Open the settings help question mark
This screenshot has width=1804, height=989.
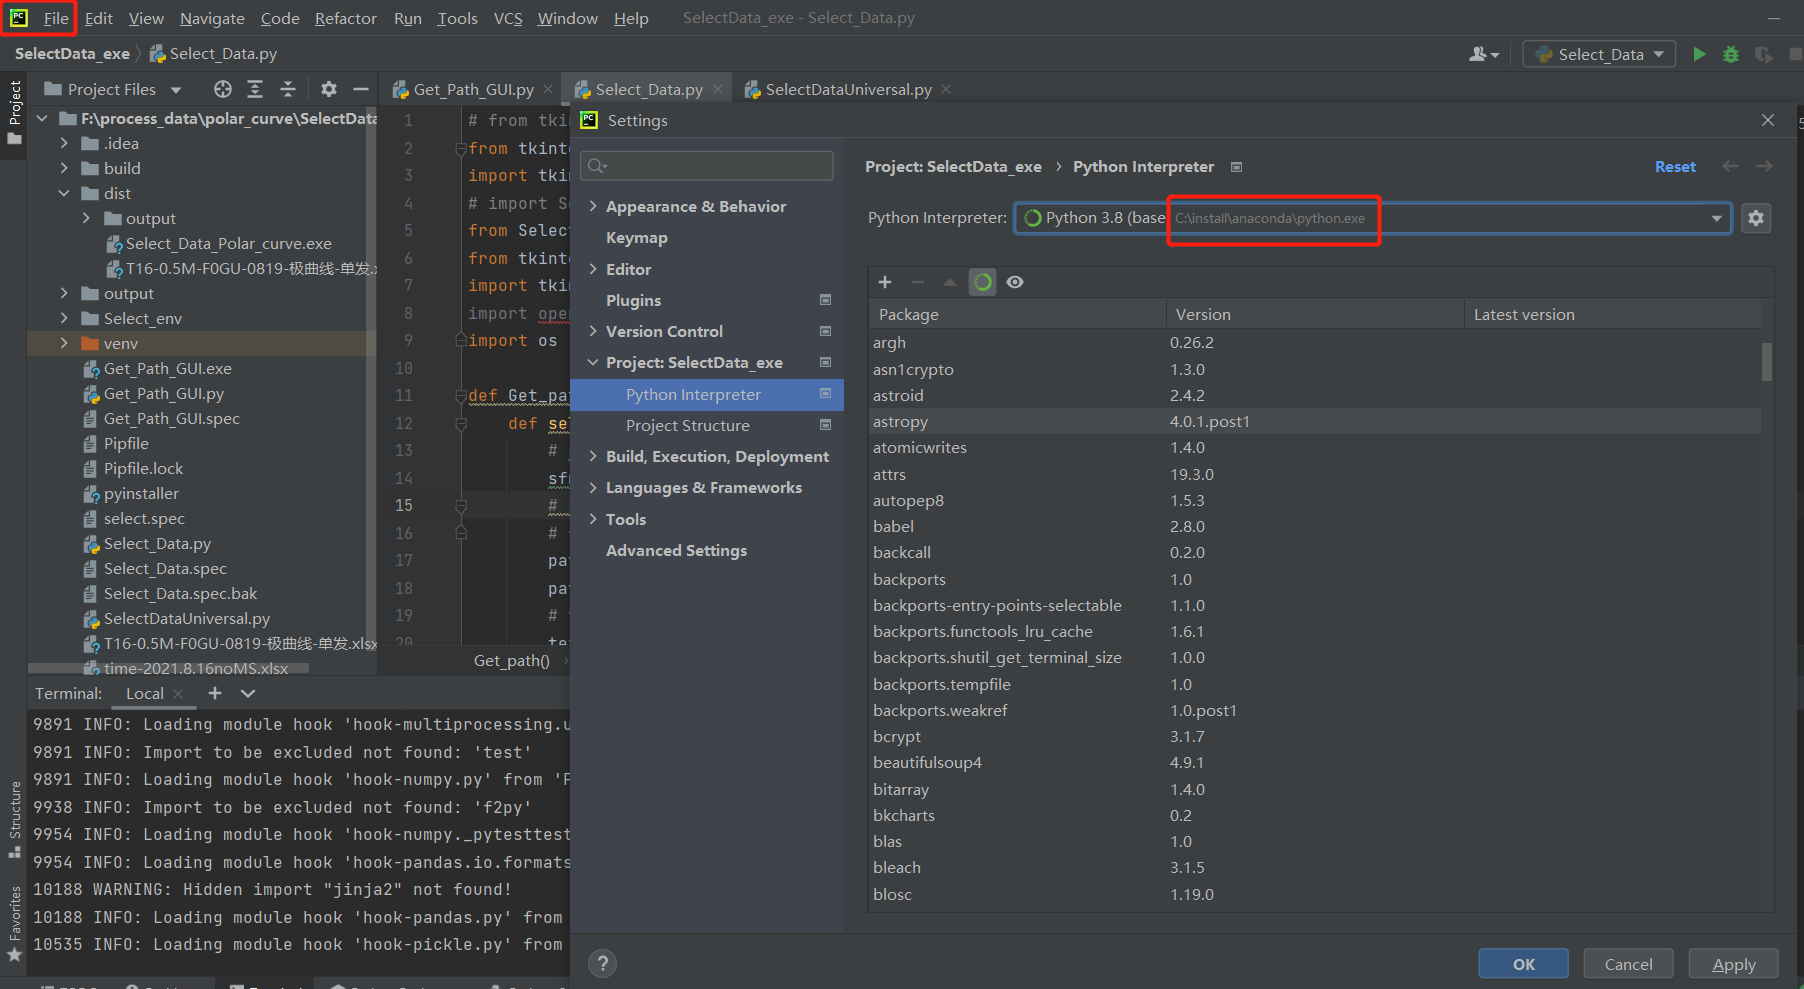click(x=602, y=963)
